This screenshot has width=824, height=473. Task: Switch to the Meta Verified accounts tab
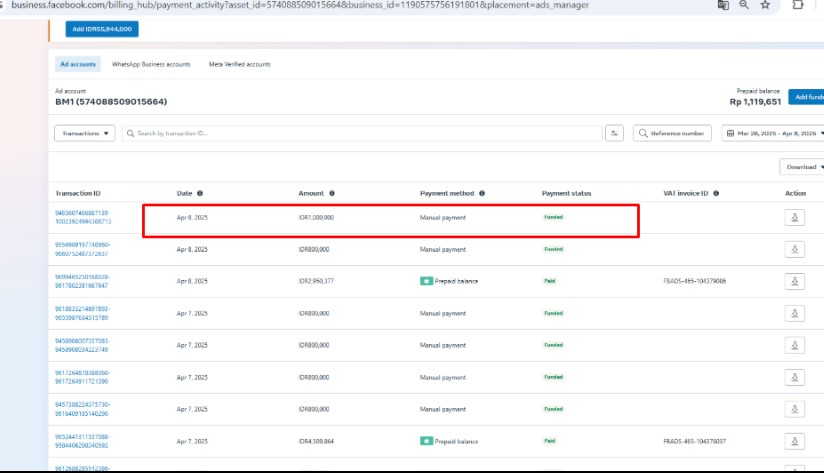point(240,64)
